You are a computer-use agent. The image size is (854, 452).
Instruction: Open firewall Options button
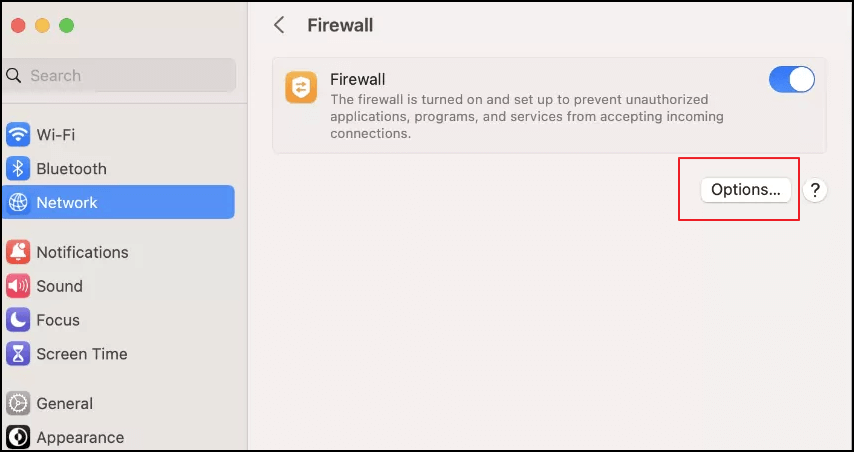click(x=745, y=190)
